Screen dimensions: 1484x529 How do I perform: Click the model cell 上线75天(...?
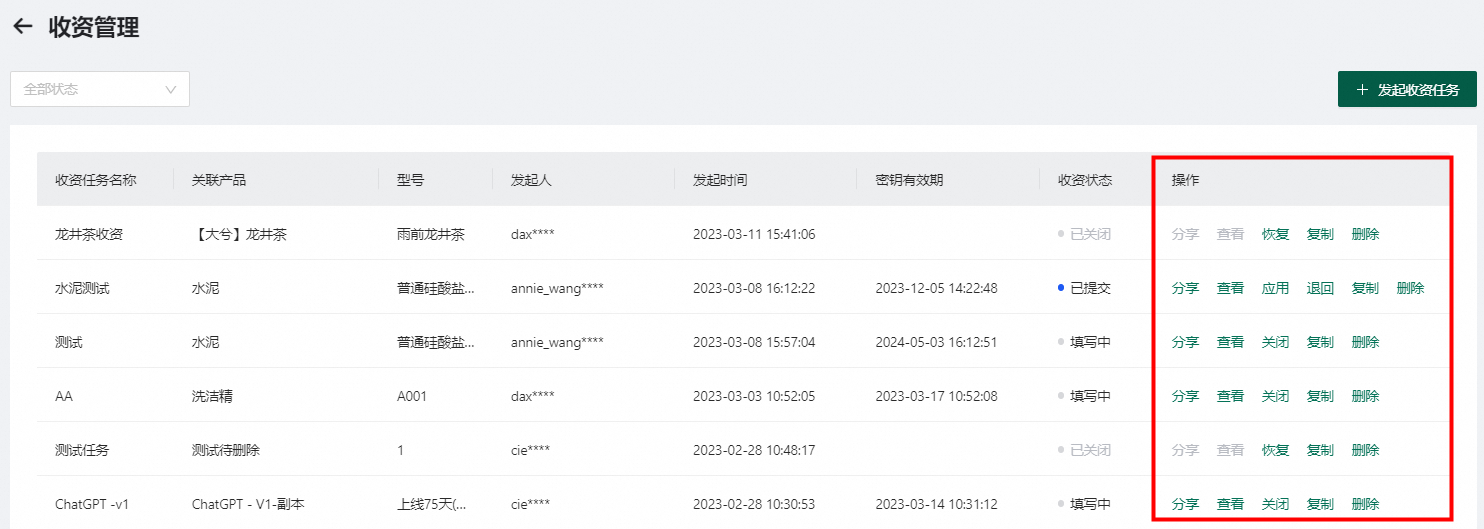(432, 504)
